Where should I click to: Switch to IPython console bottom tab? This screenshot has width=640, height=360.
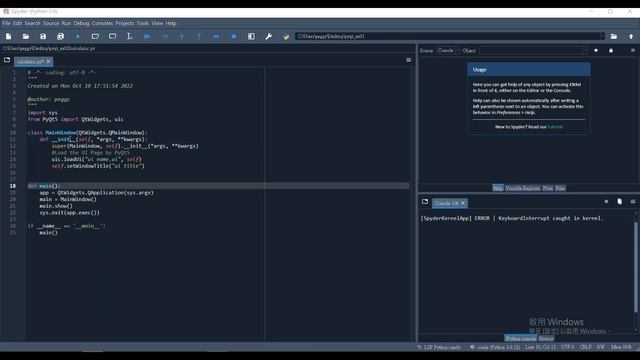(x=520, y=338)
